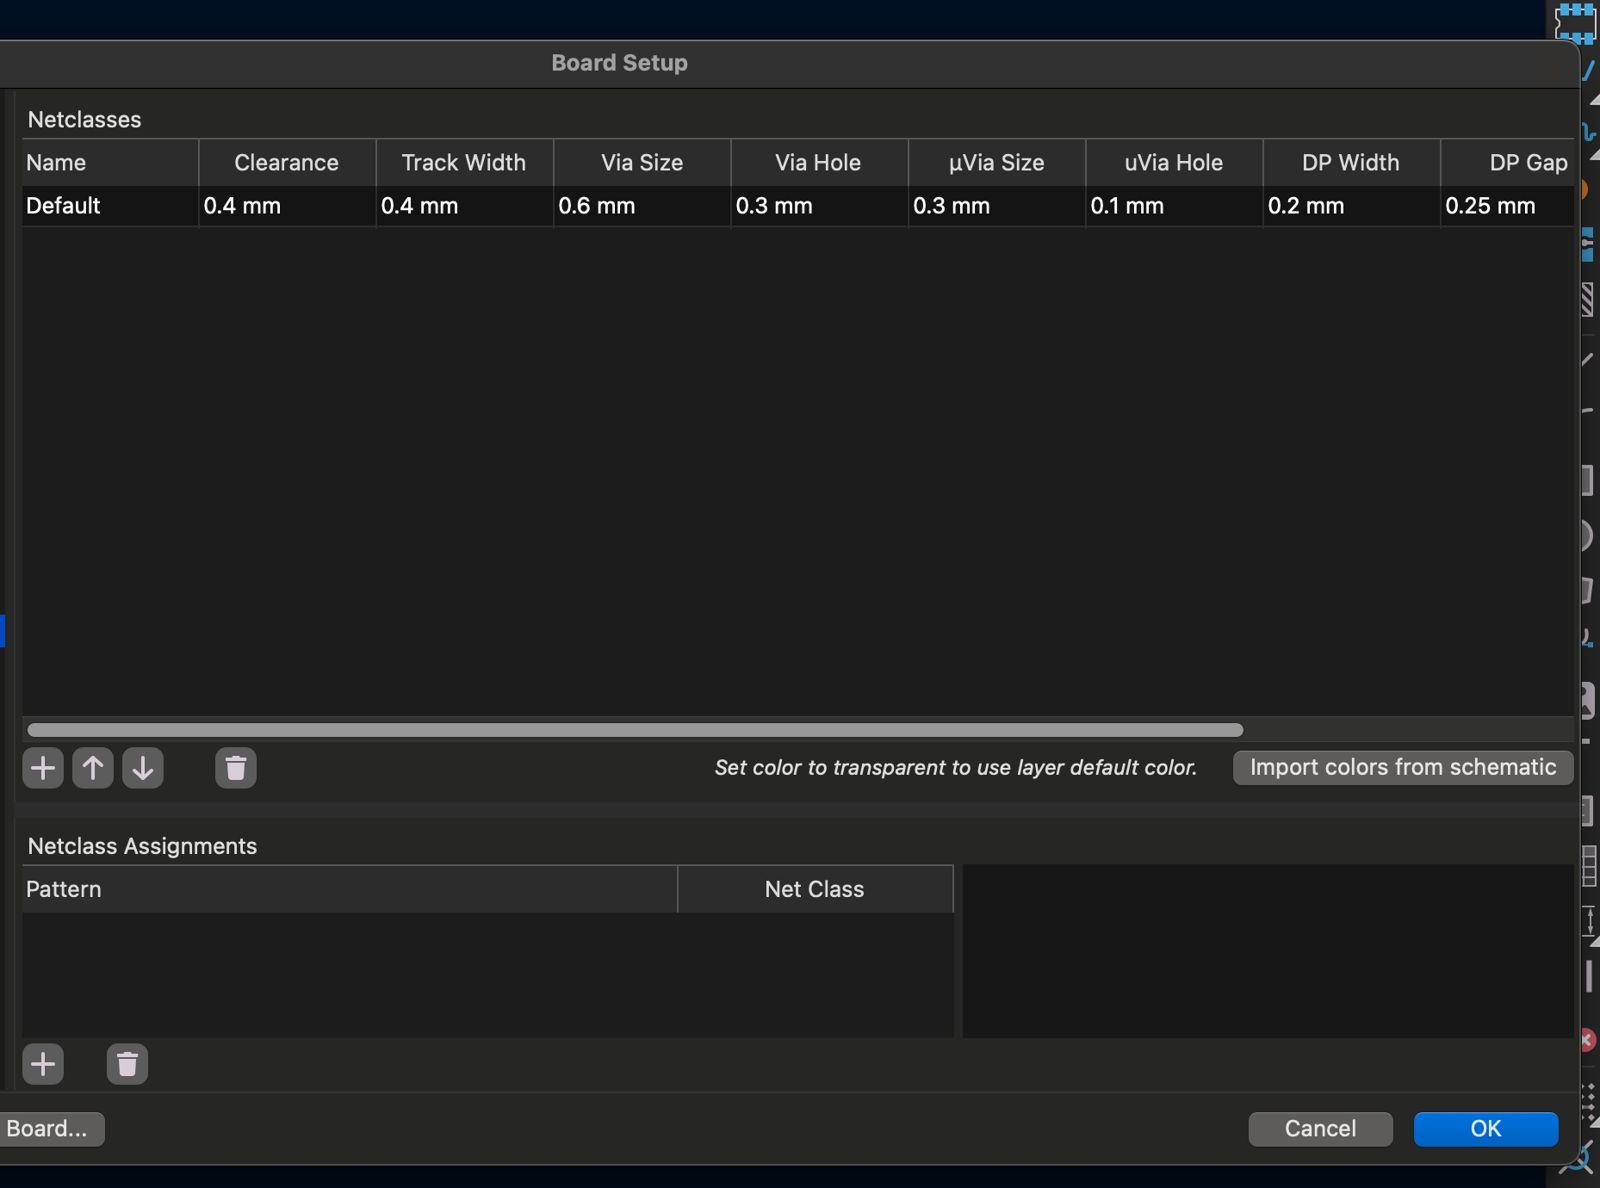Confirm Board Setup with OK
The width and height of the screenshot is (1600, 1188).
click(x=1486, y=1129)
